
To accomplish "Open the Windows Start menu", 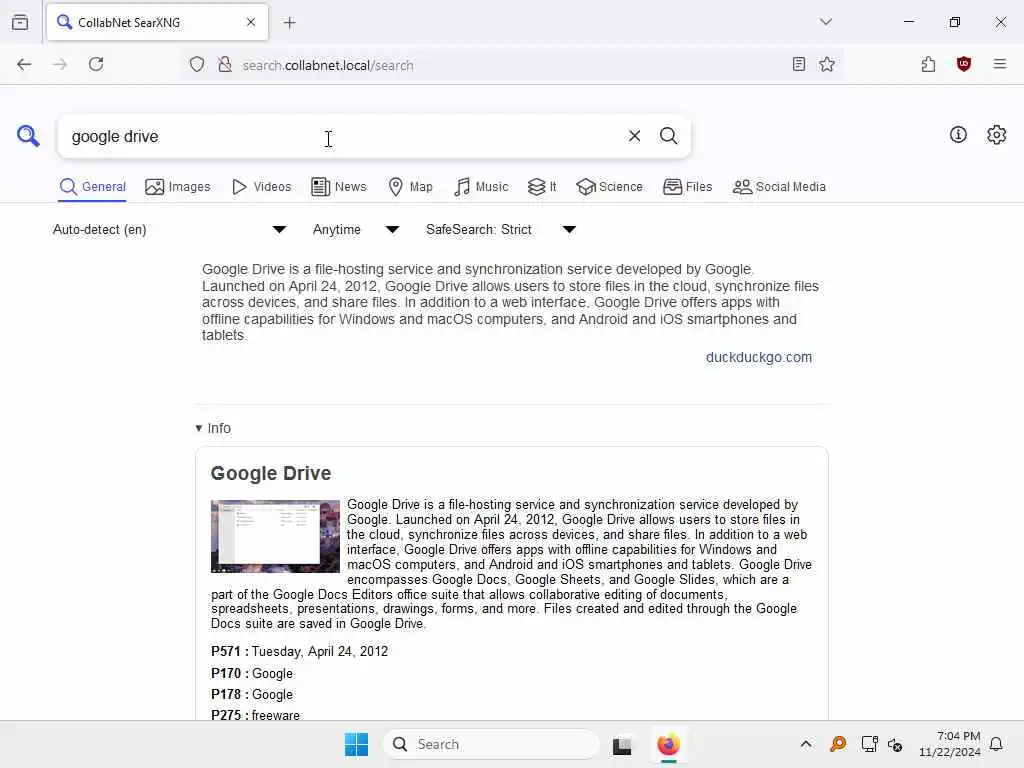I will coord(356,744).
